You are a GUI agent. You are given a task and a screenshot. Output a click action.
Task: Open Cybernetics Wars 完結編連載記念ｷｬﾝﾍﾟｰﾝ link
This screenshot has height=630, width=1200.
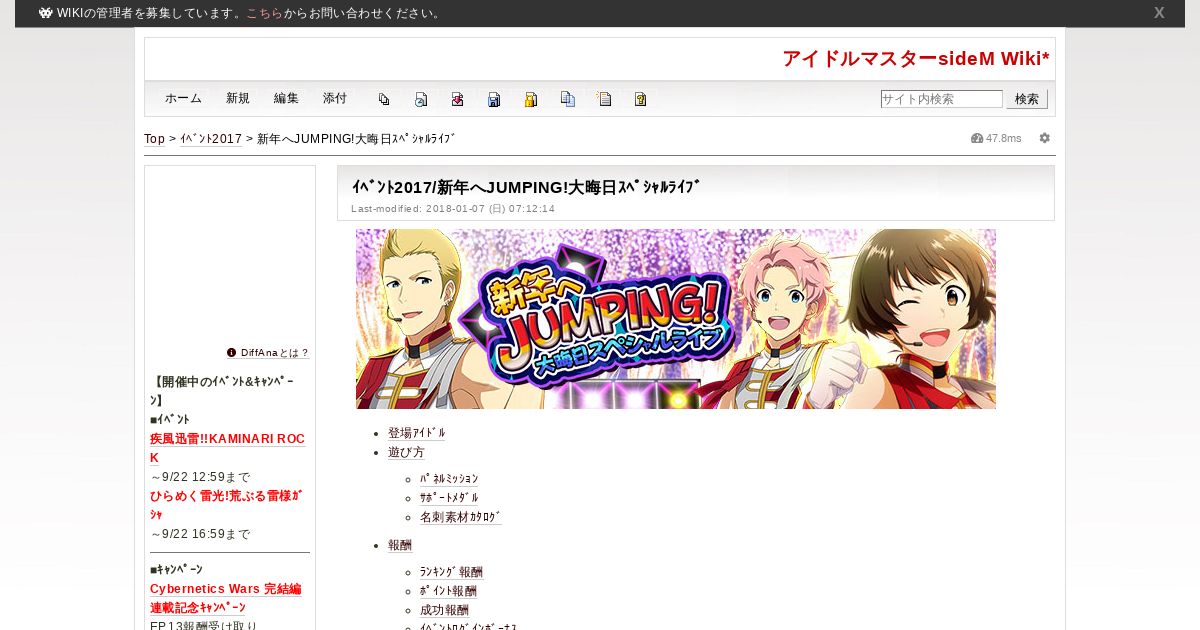click(x=225, y=598)
